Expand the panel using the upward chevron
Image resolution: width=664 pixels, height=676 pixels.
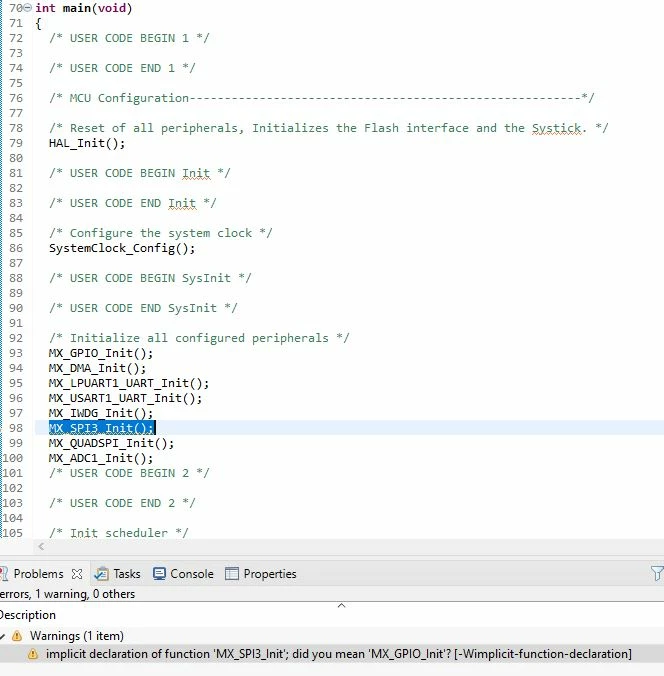(341, 605)
